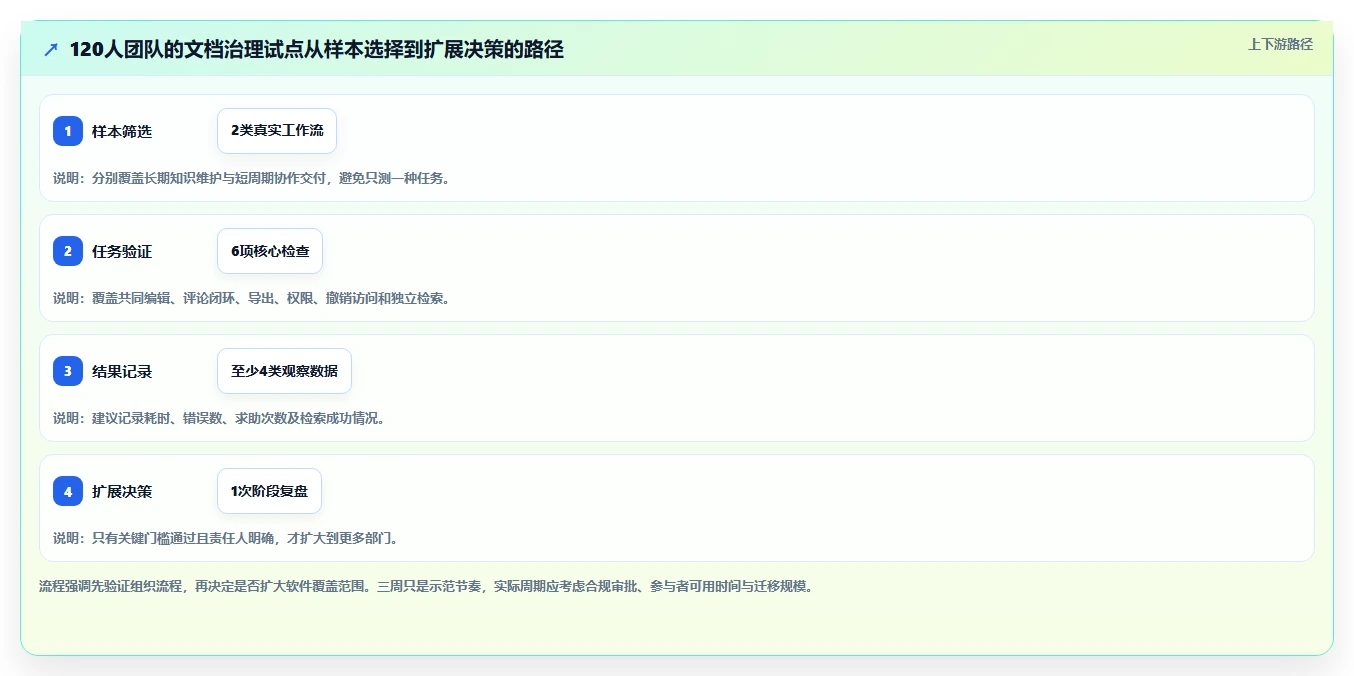Image resolution: width=1354 pixels, height=676 pixels.
Task: Click the 扩展决策 step name
Action: tap(122, 491)
